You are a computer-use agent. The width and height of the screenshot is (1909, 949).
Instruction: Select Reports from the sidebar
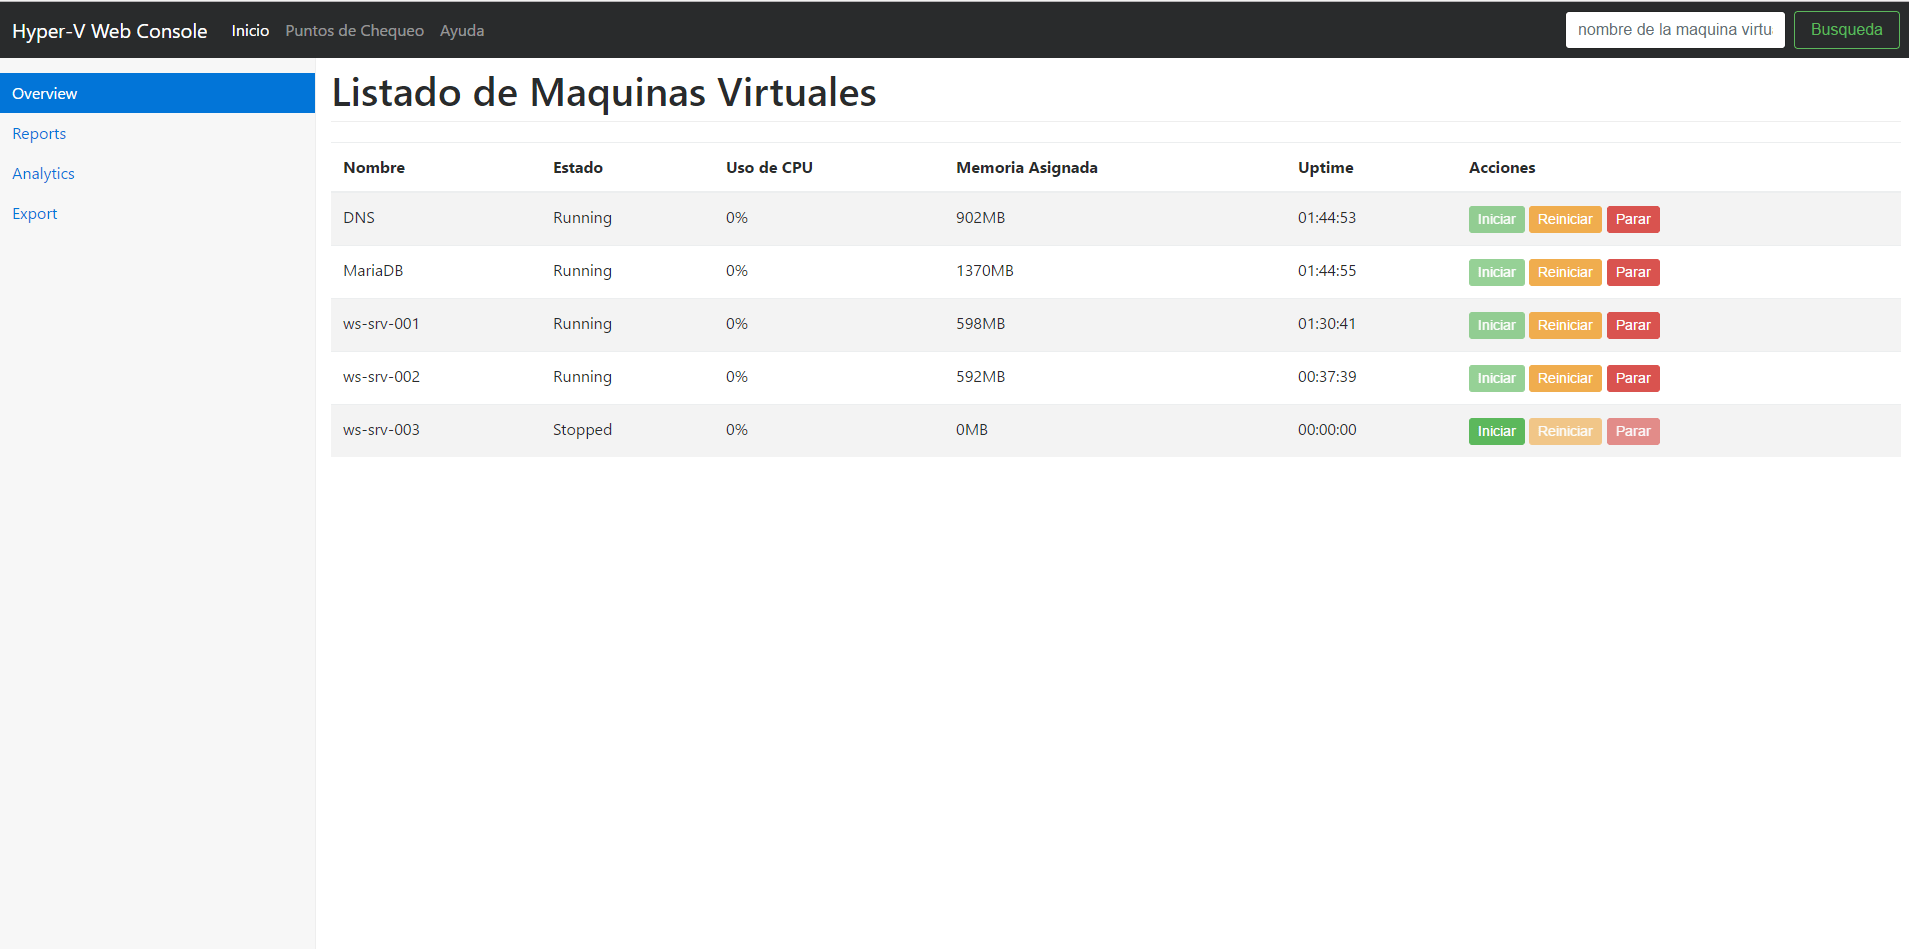(x=39, y=133)
